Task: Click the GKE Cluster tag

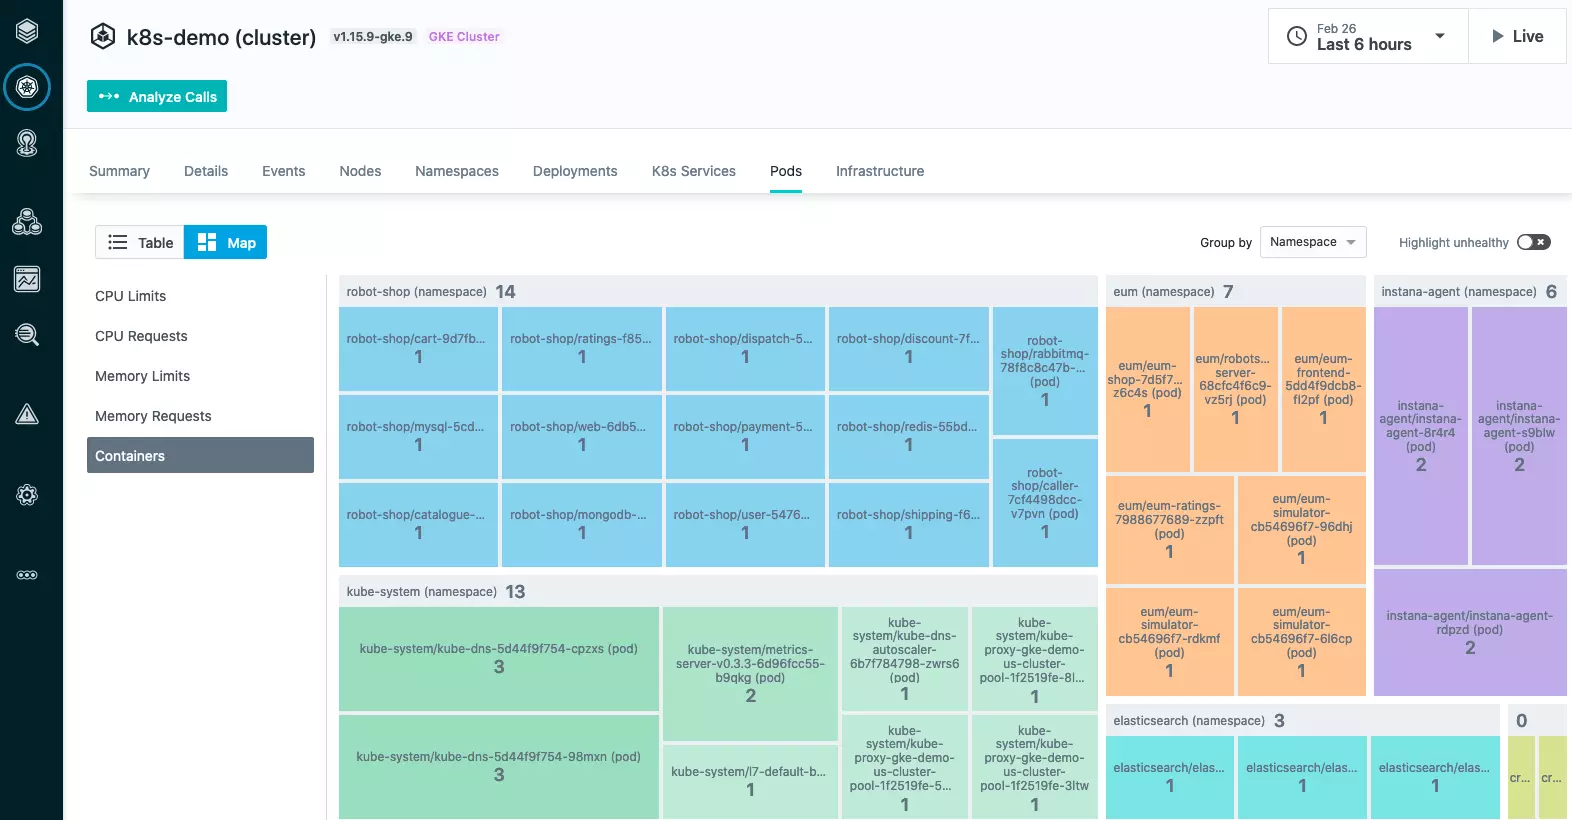Action: [x=464, y=37]
